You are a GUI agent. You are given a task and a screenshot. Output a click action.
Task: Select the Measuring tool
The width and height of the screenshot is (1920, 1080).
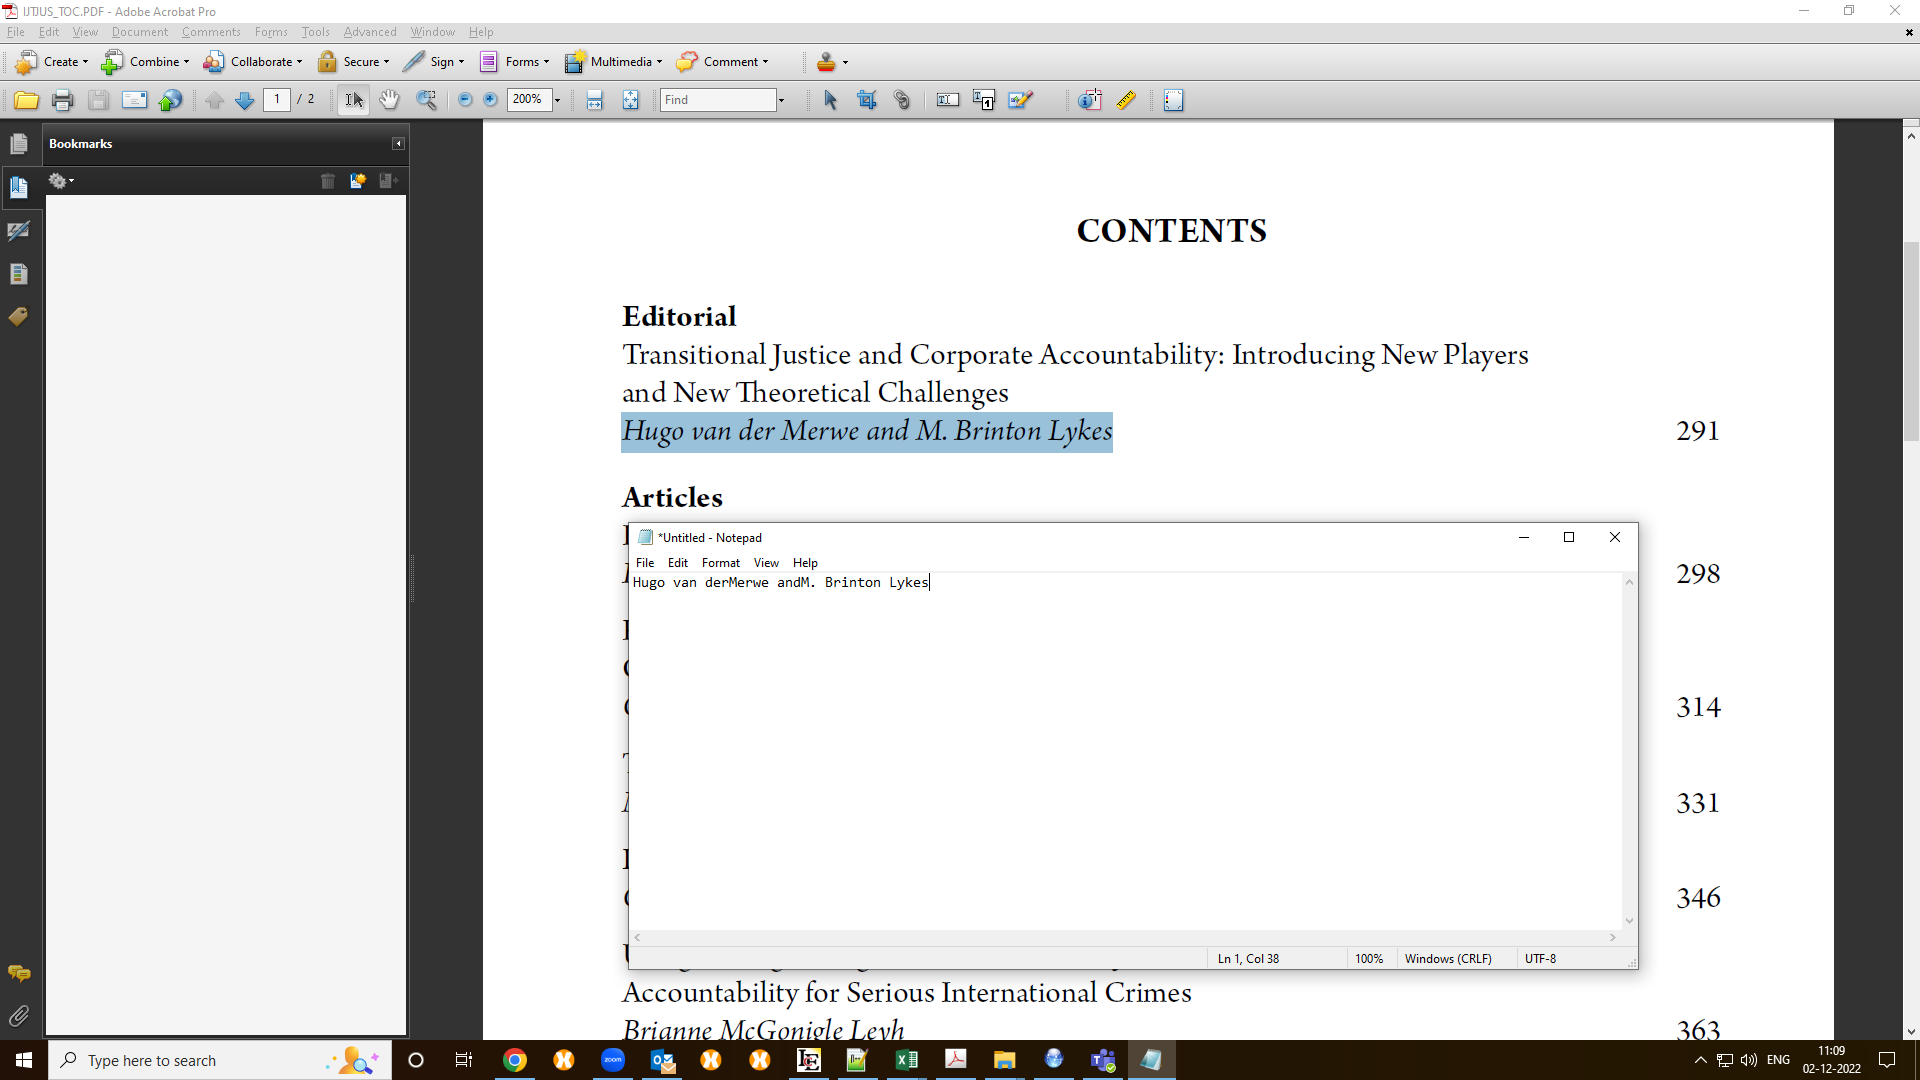coord(1126,99)
